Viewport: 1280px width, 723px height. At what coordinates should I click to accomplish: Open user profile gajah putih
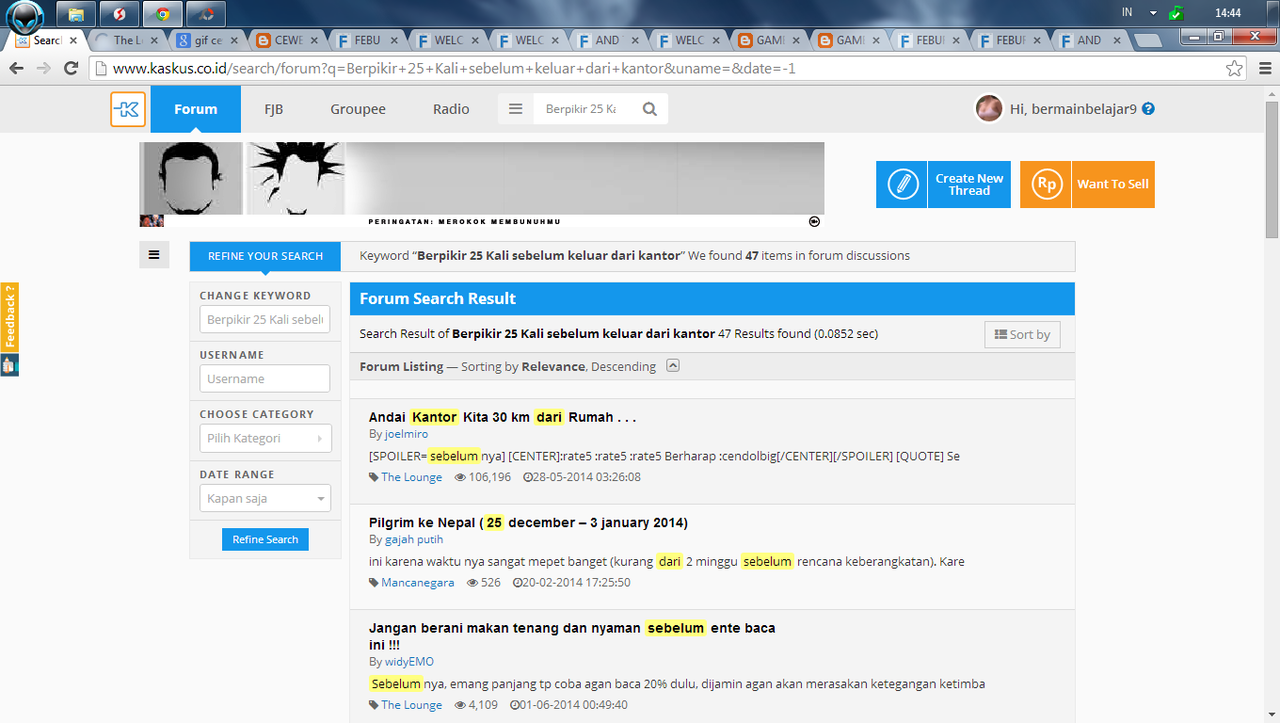pos(414,539)
